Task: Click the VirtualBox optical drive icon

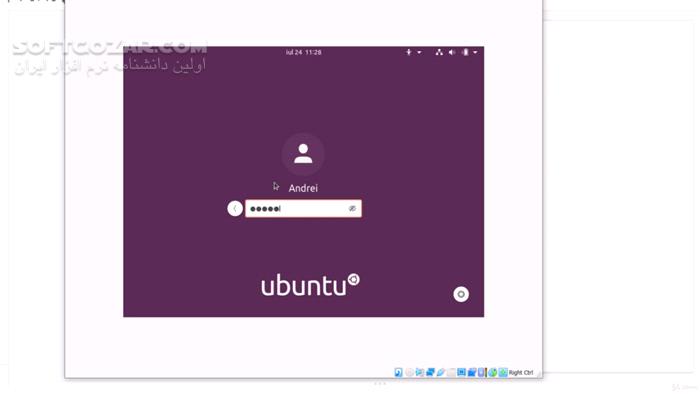Action: [409, 372]
